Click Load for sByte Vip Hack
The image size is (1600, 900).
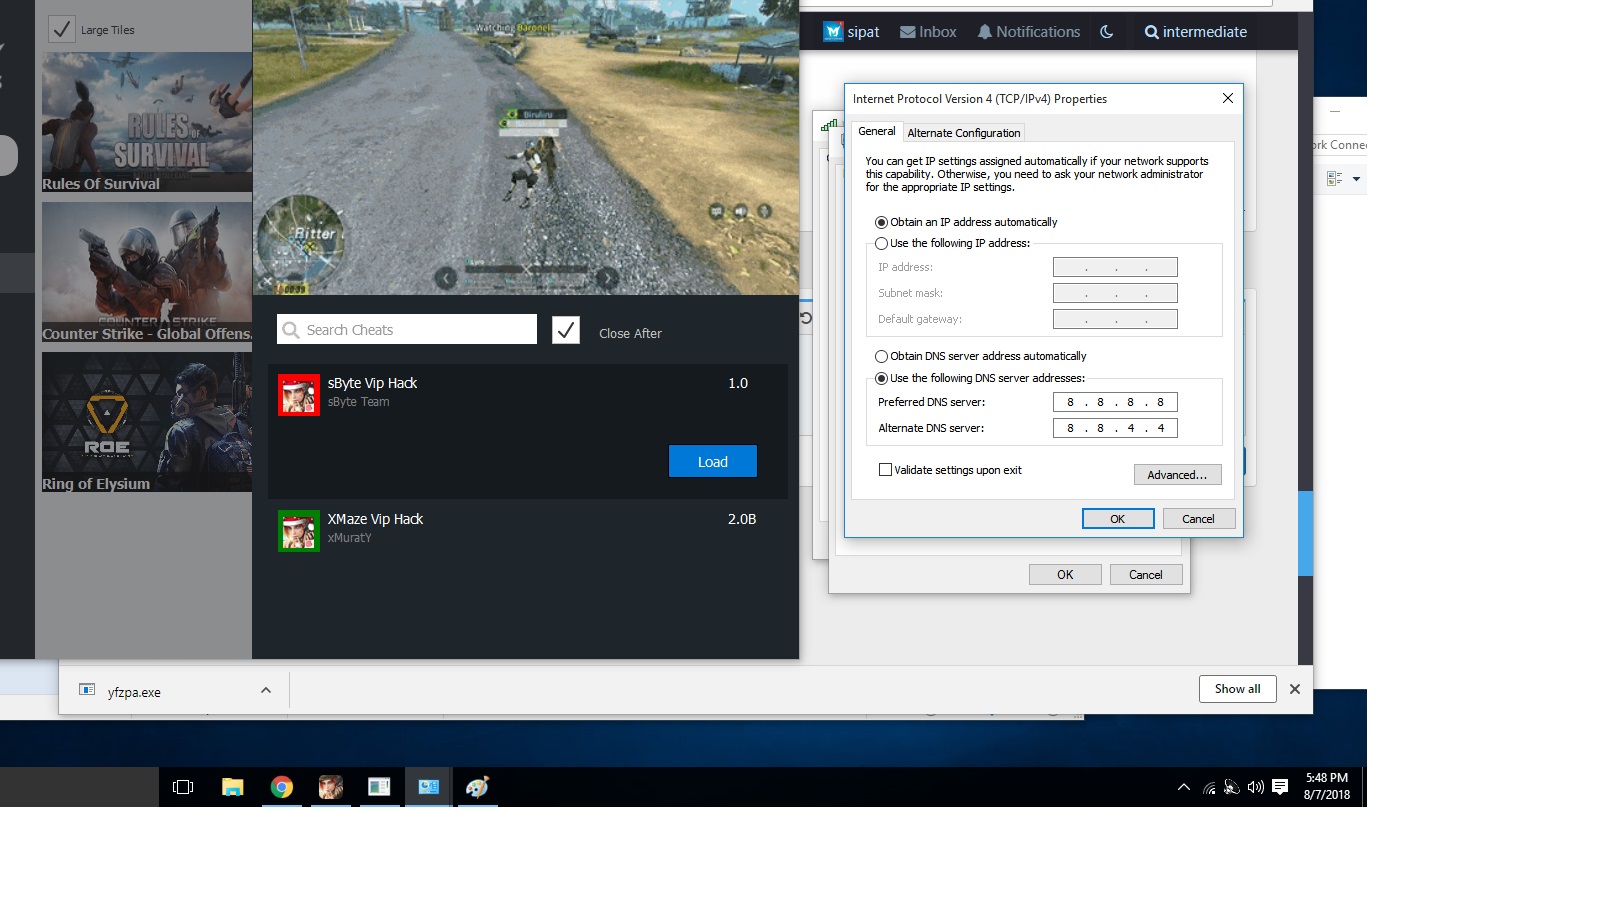[713, 461]
